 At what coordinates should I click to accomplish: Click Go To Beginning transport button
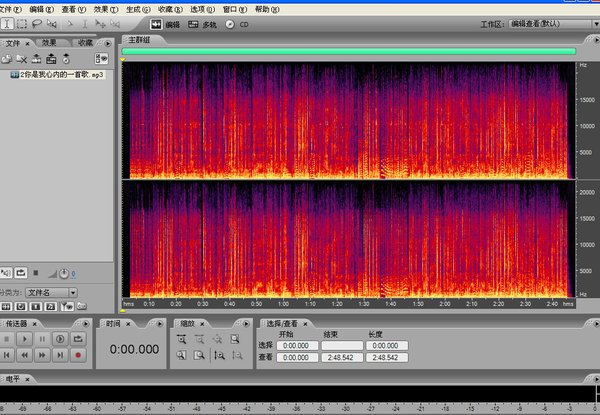pos(7,355)
